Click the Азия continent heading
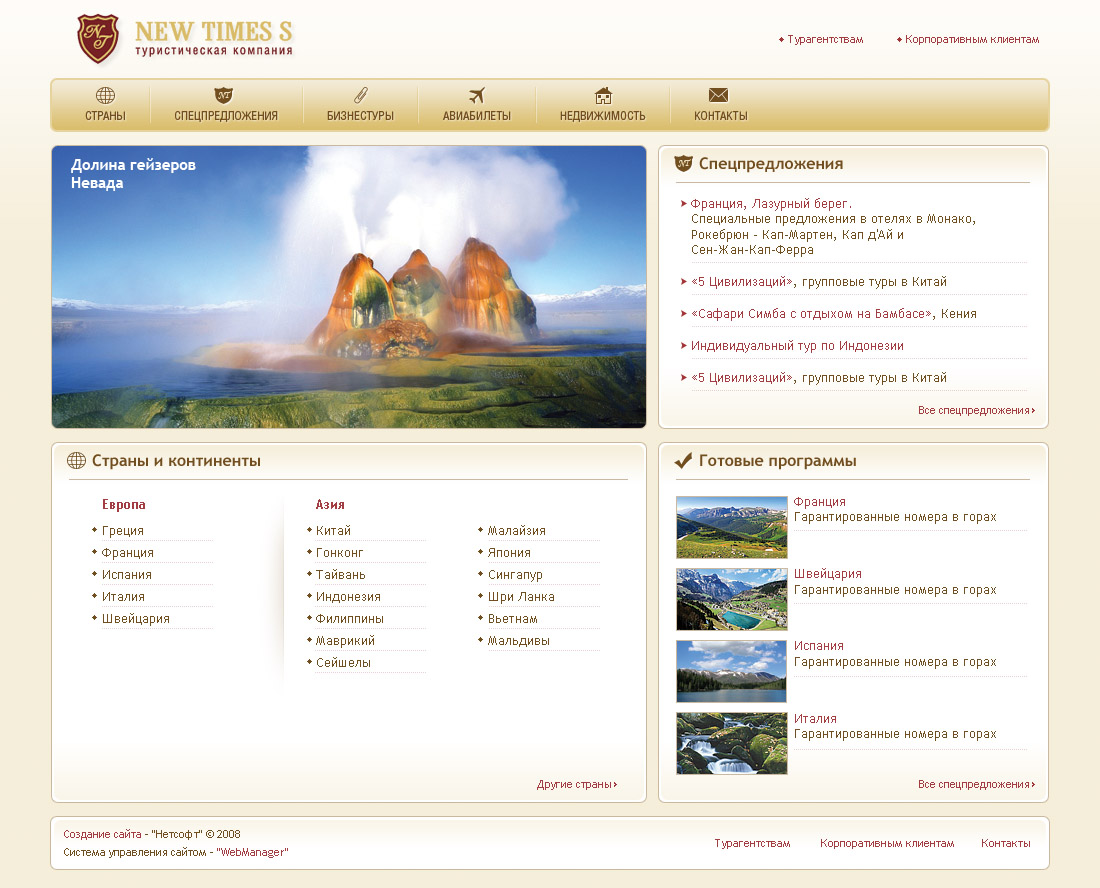Screen dimensions: 1100x888 [330, 504]
